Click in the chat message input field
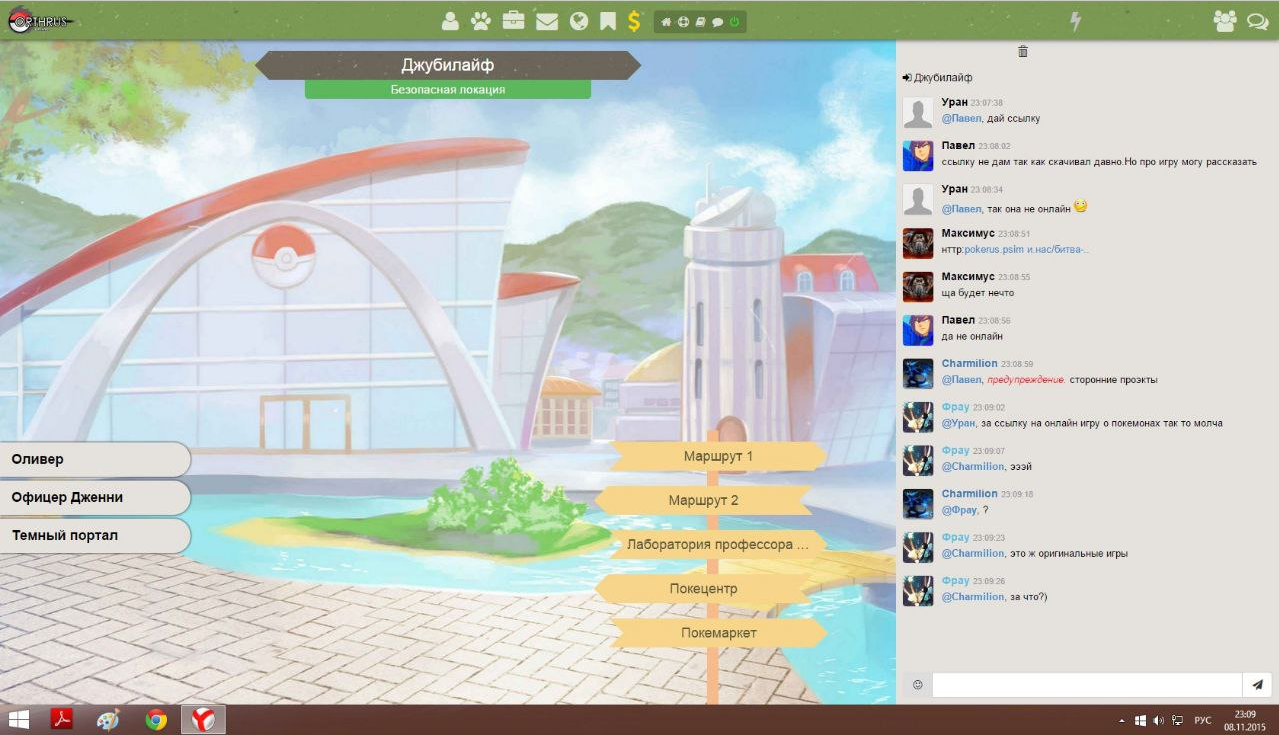The image size is (1279, 735). click(1087, 685)
